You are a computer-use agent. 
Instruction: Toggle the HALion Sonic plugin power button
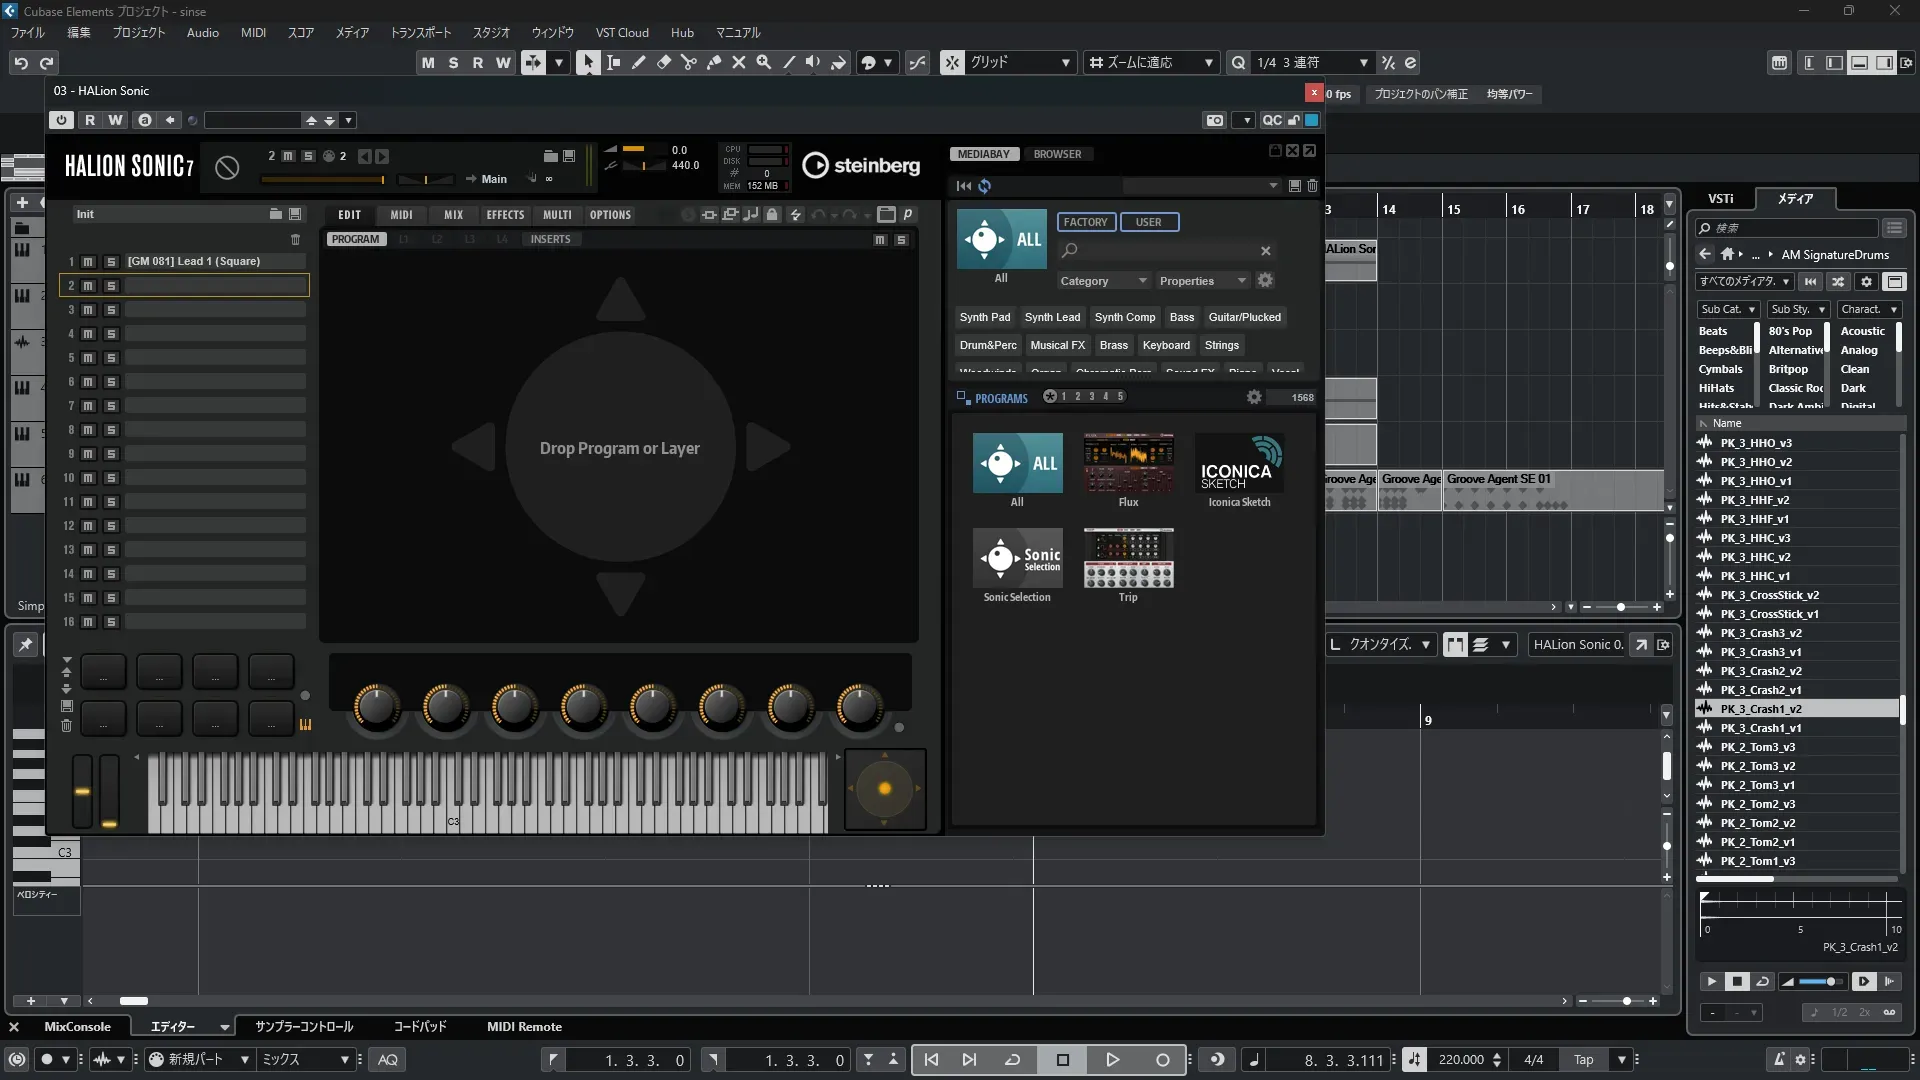(61, 120)
